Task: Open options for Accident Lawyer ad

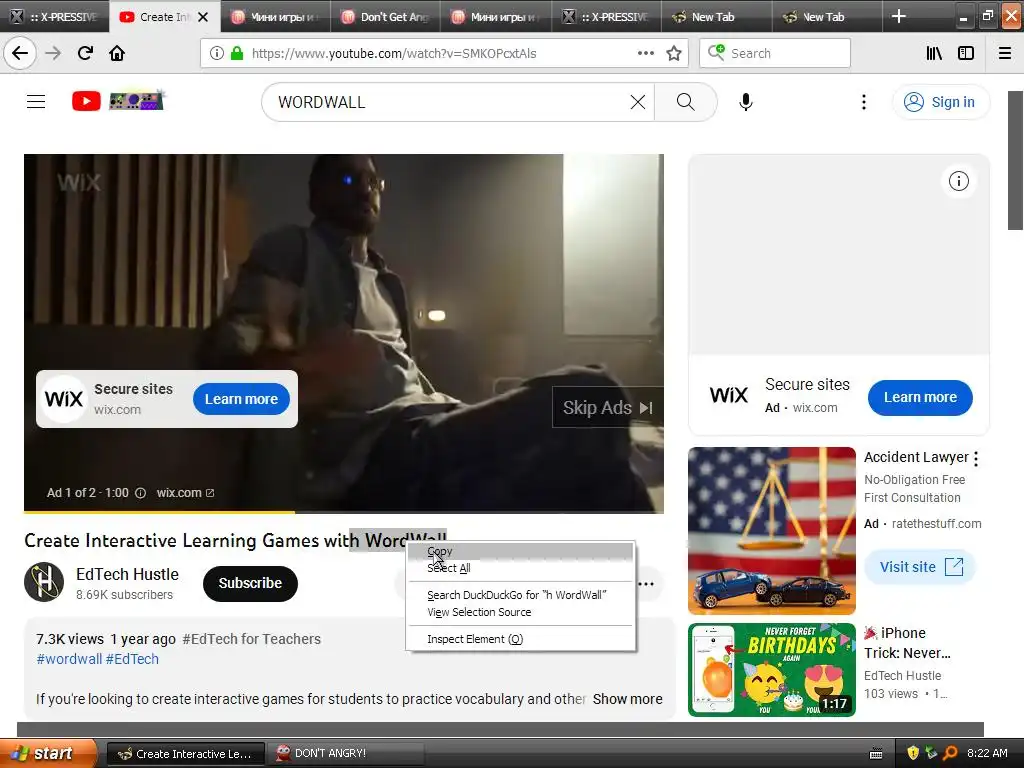Action: (976, 458)
